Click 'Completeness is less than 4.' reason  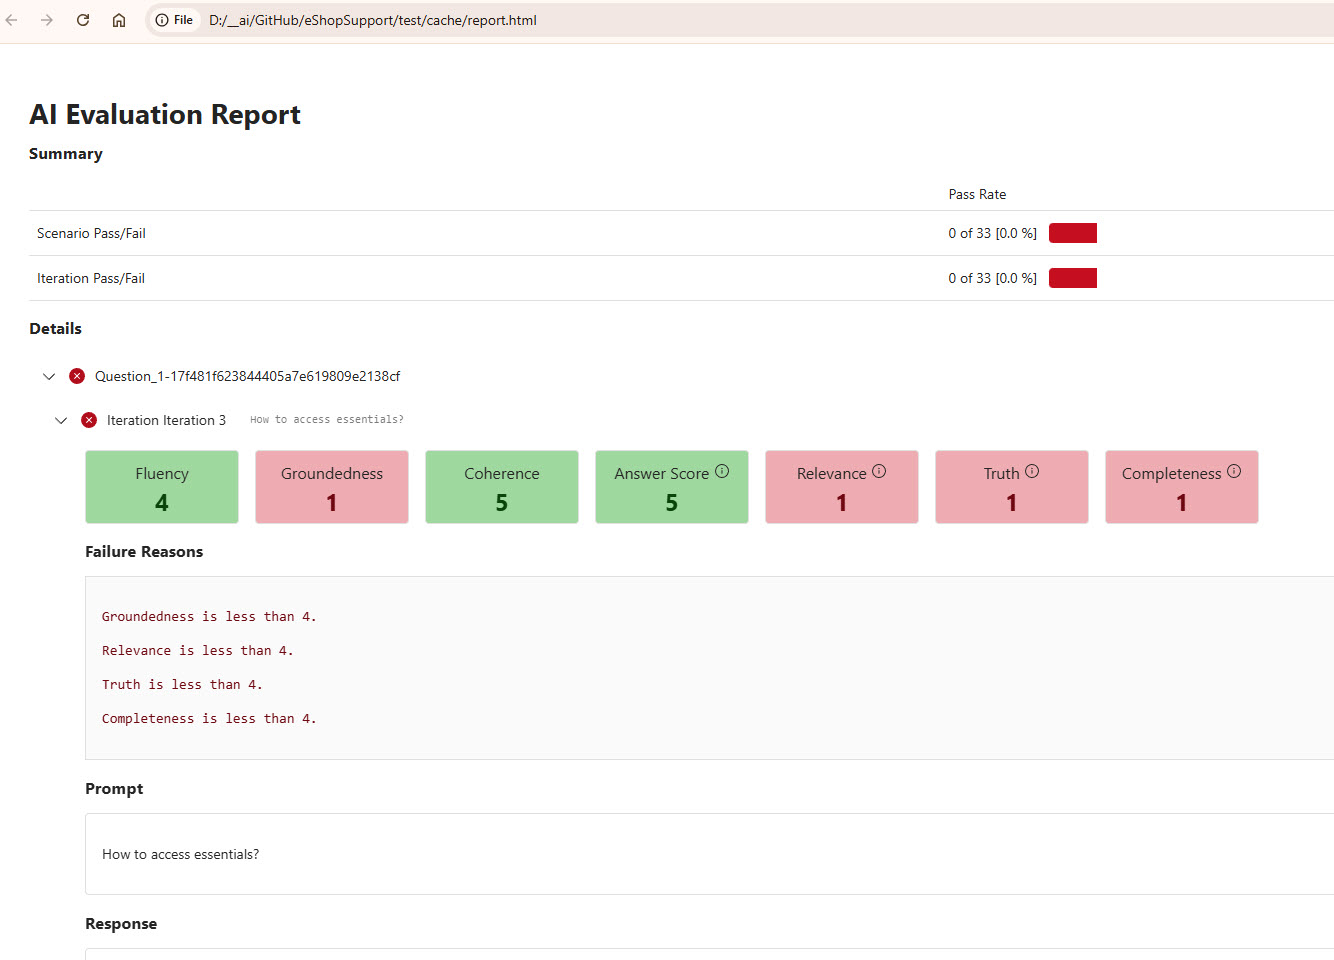click(209, 719)
